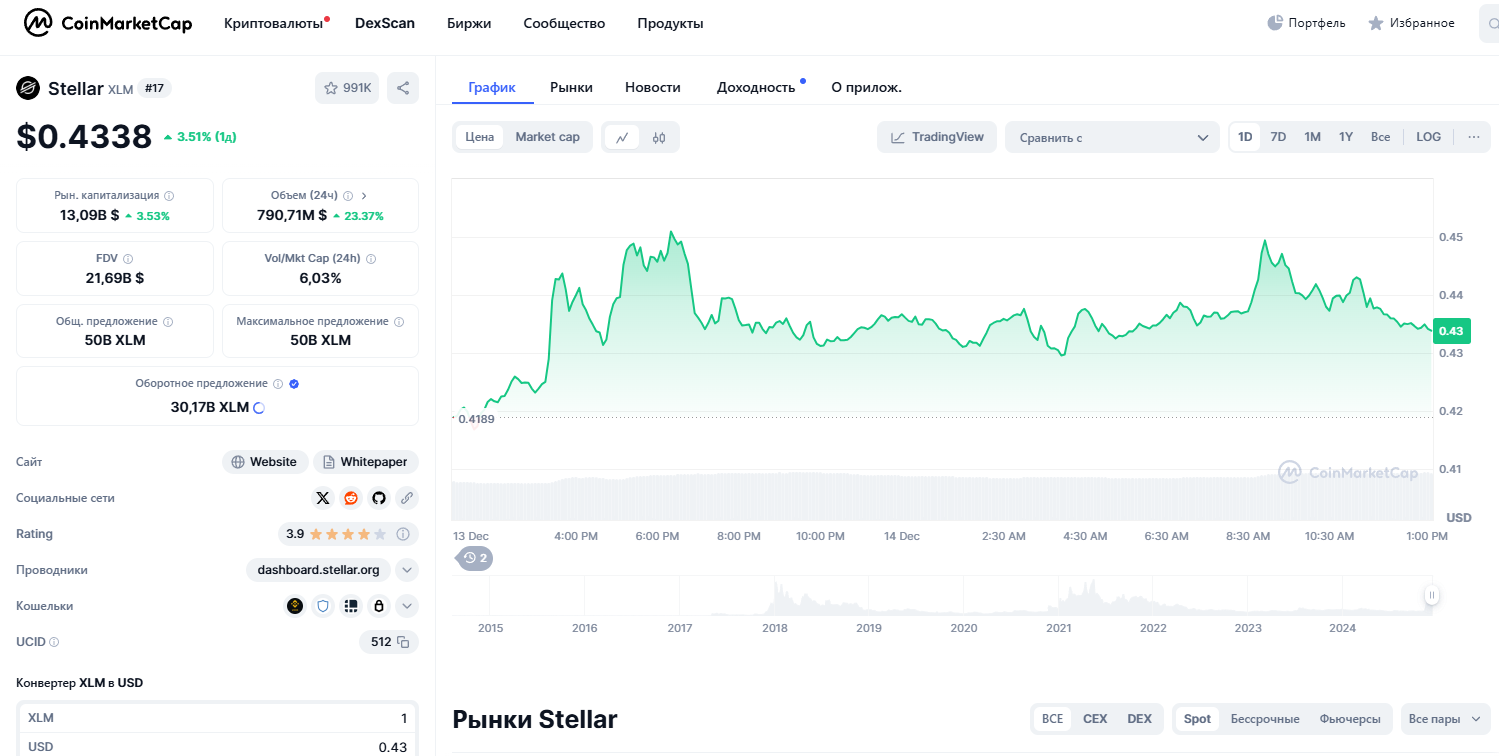The width and height of the screenshot is (1499, 756).
Task: Click the chain link social icon
Action: click(x=407, y=498)
